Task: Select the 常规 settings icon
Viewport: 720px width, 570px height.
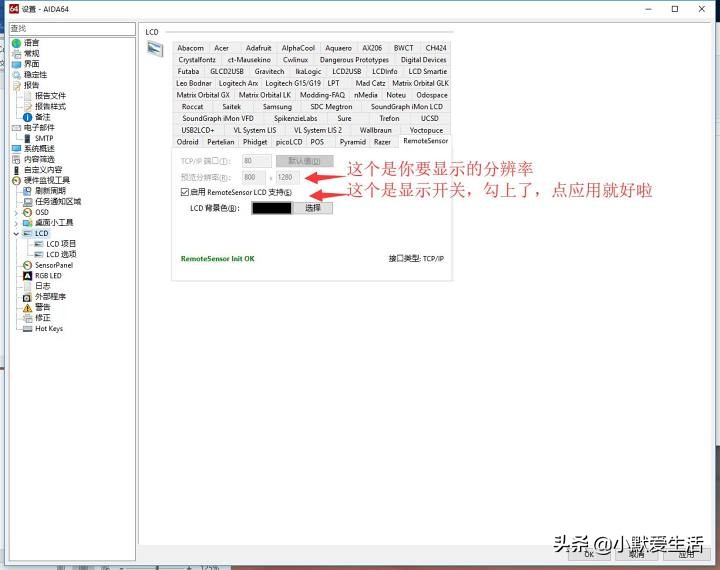Action: coord(17,54)
